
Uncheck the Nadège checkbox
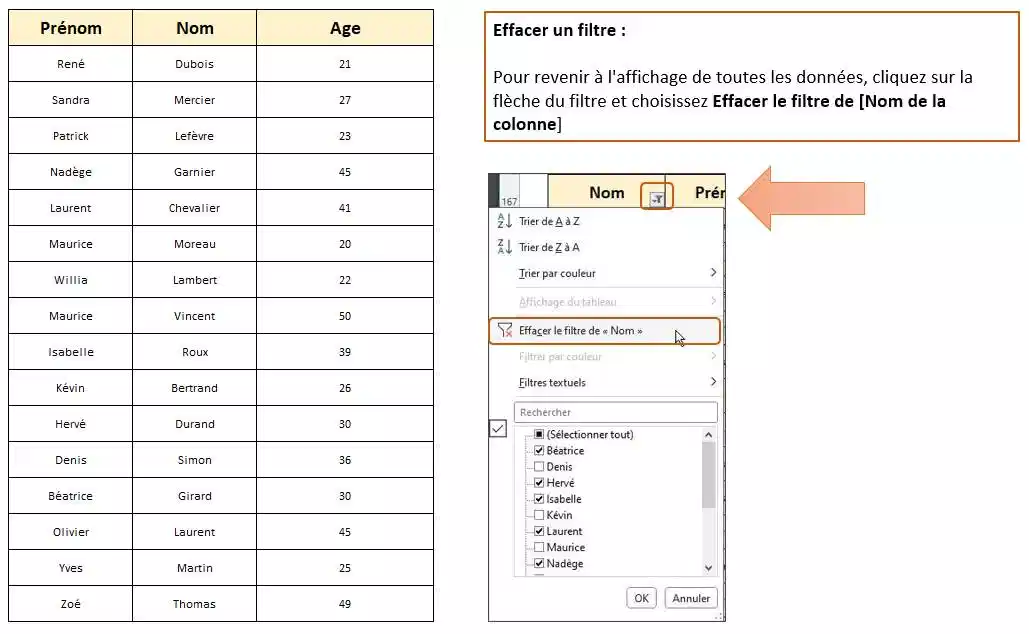click(539, 563)
